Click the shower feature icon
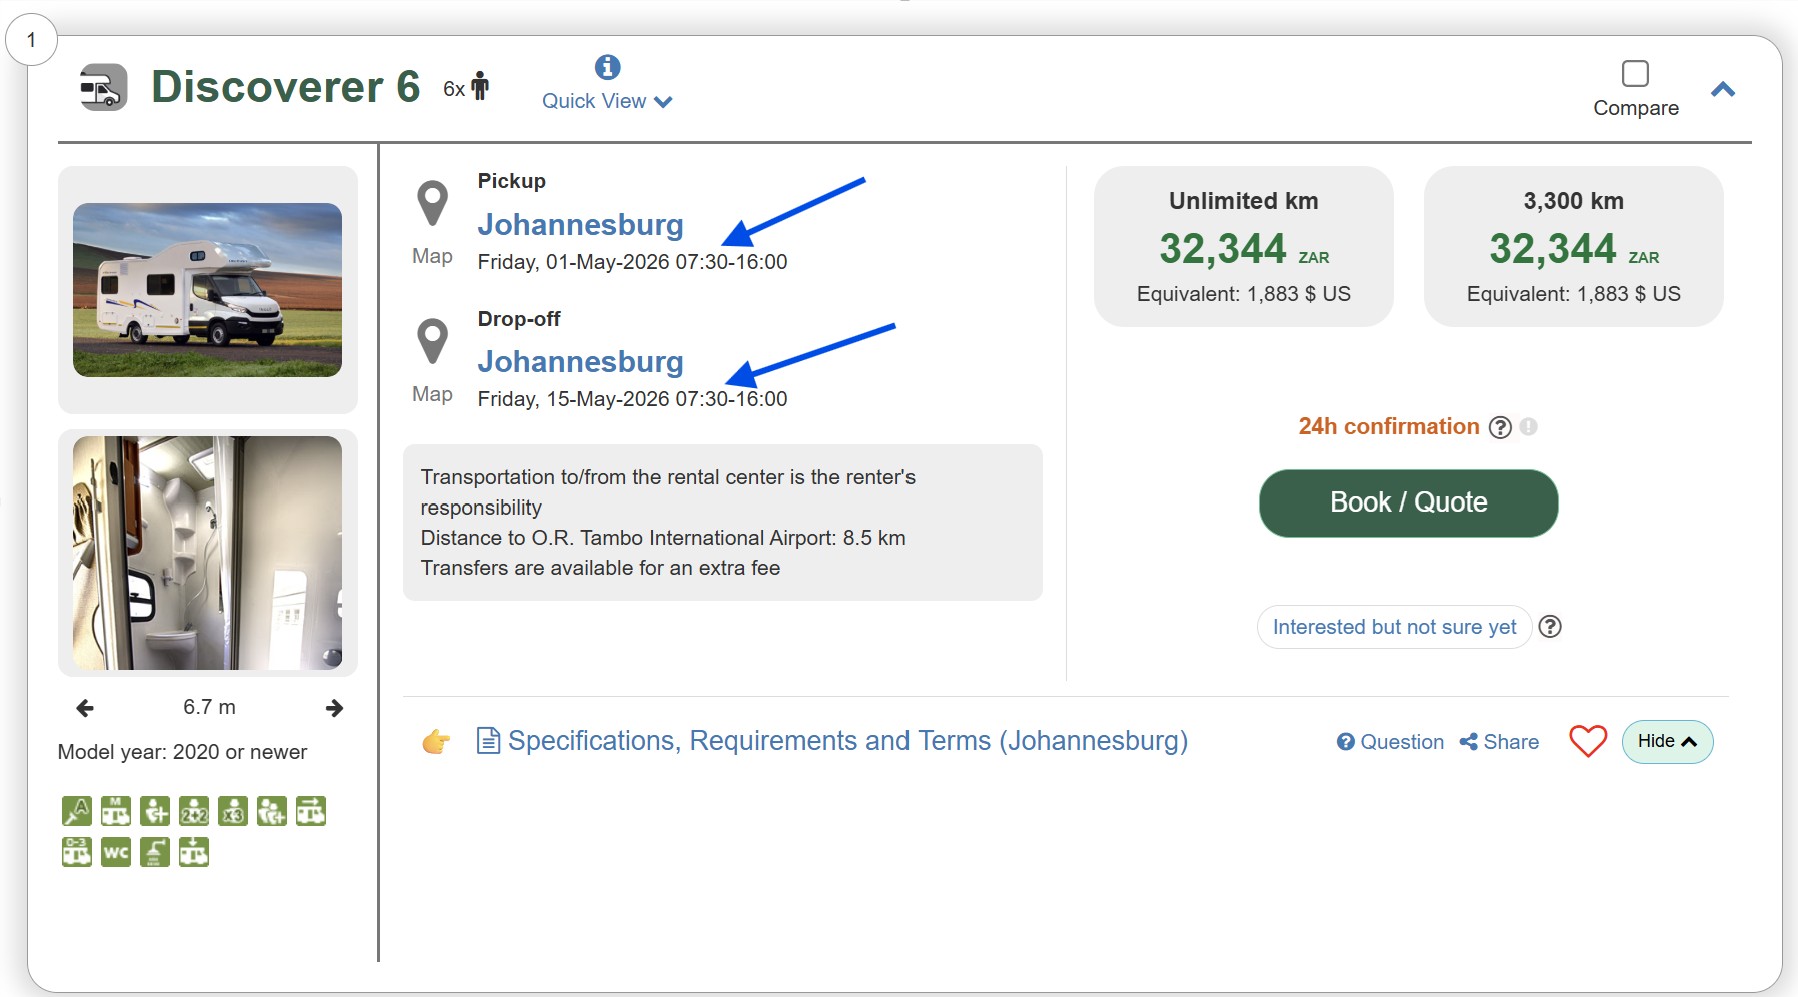1798x997 pixels. click(x=154, y=852)
